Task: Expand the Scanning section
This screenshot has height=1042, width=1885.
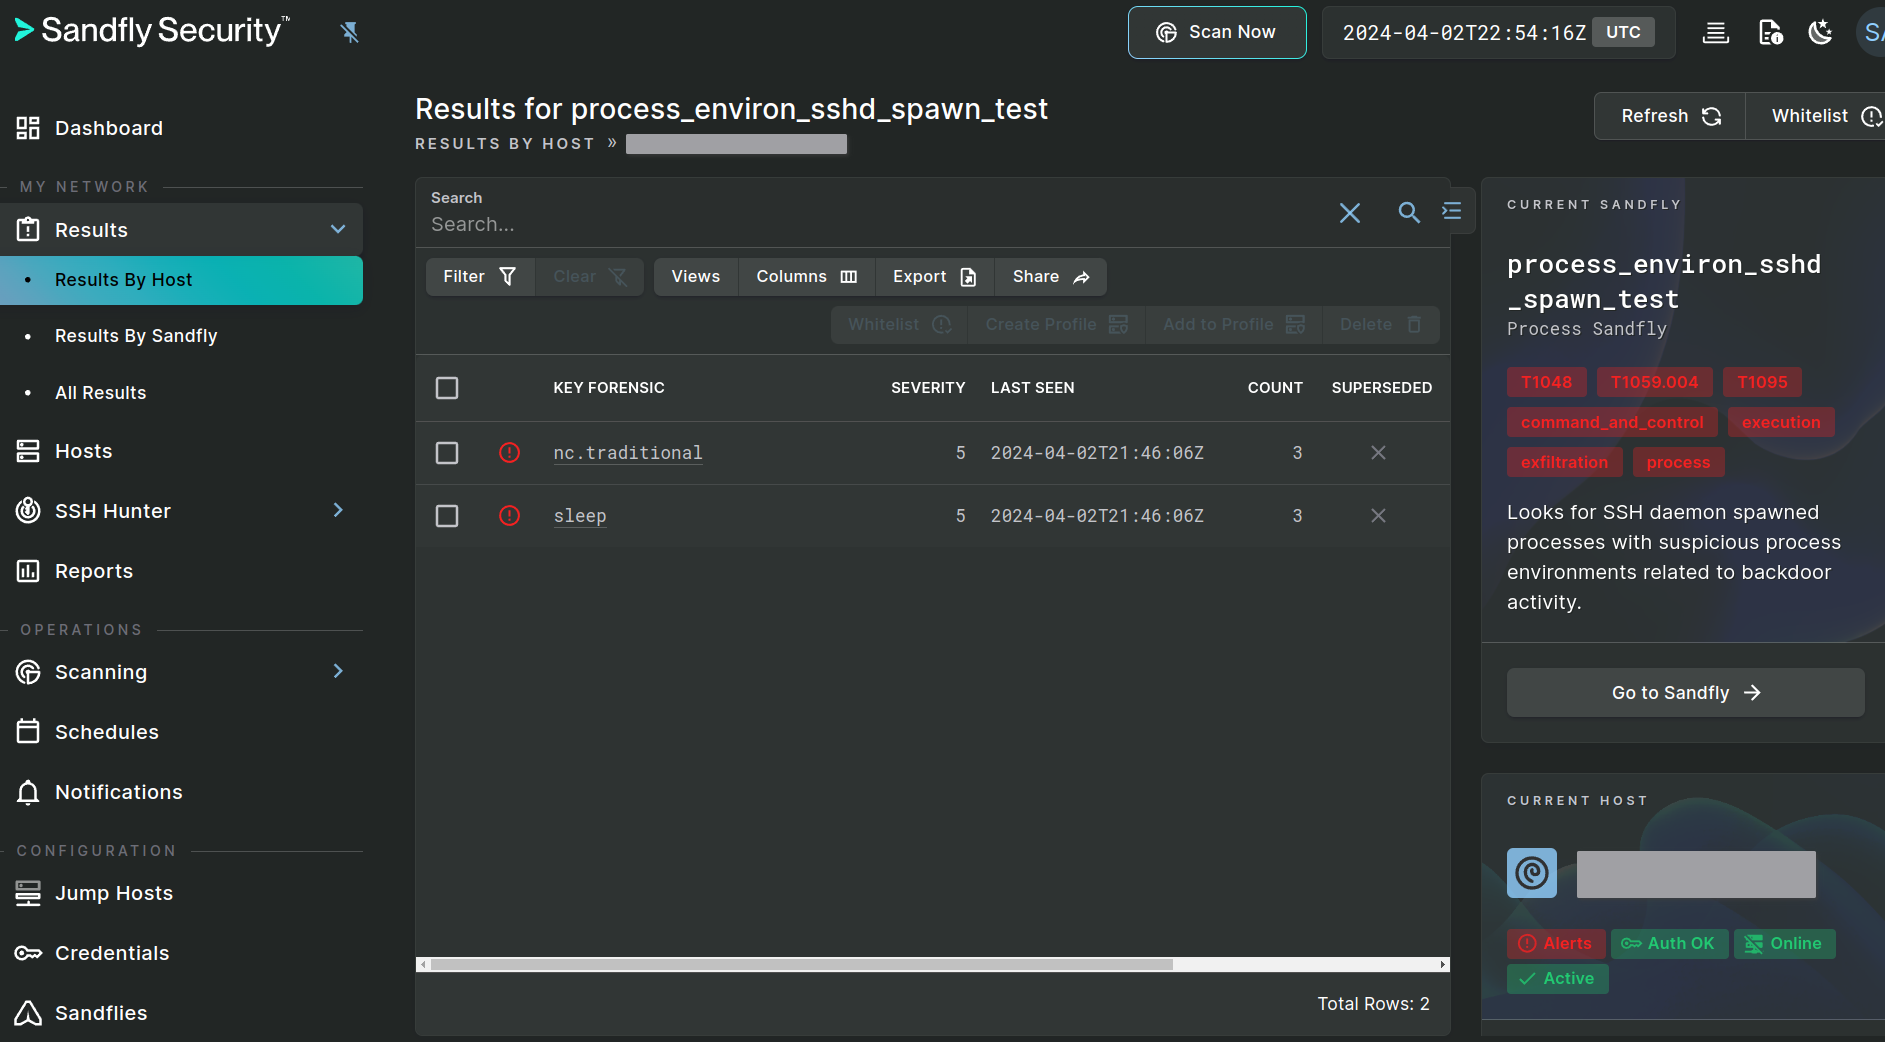Action: tap(337, 671)
